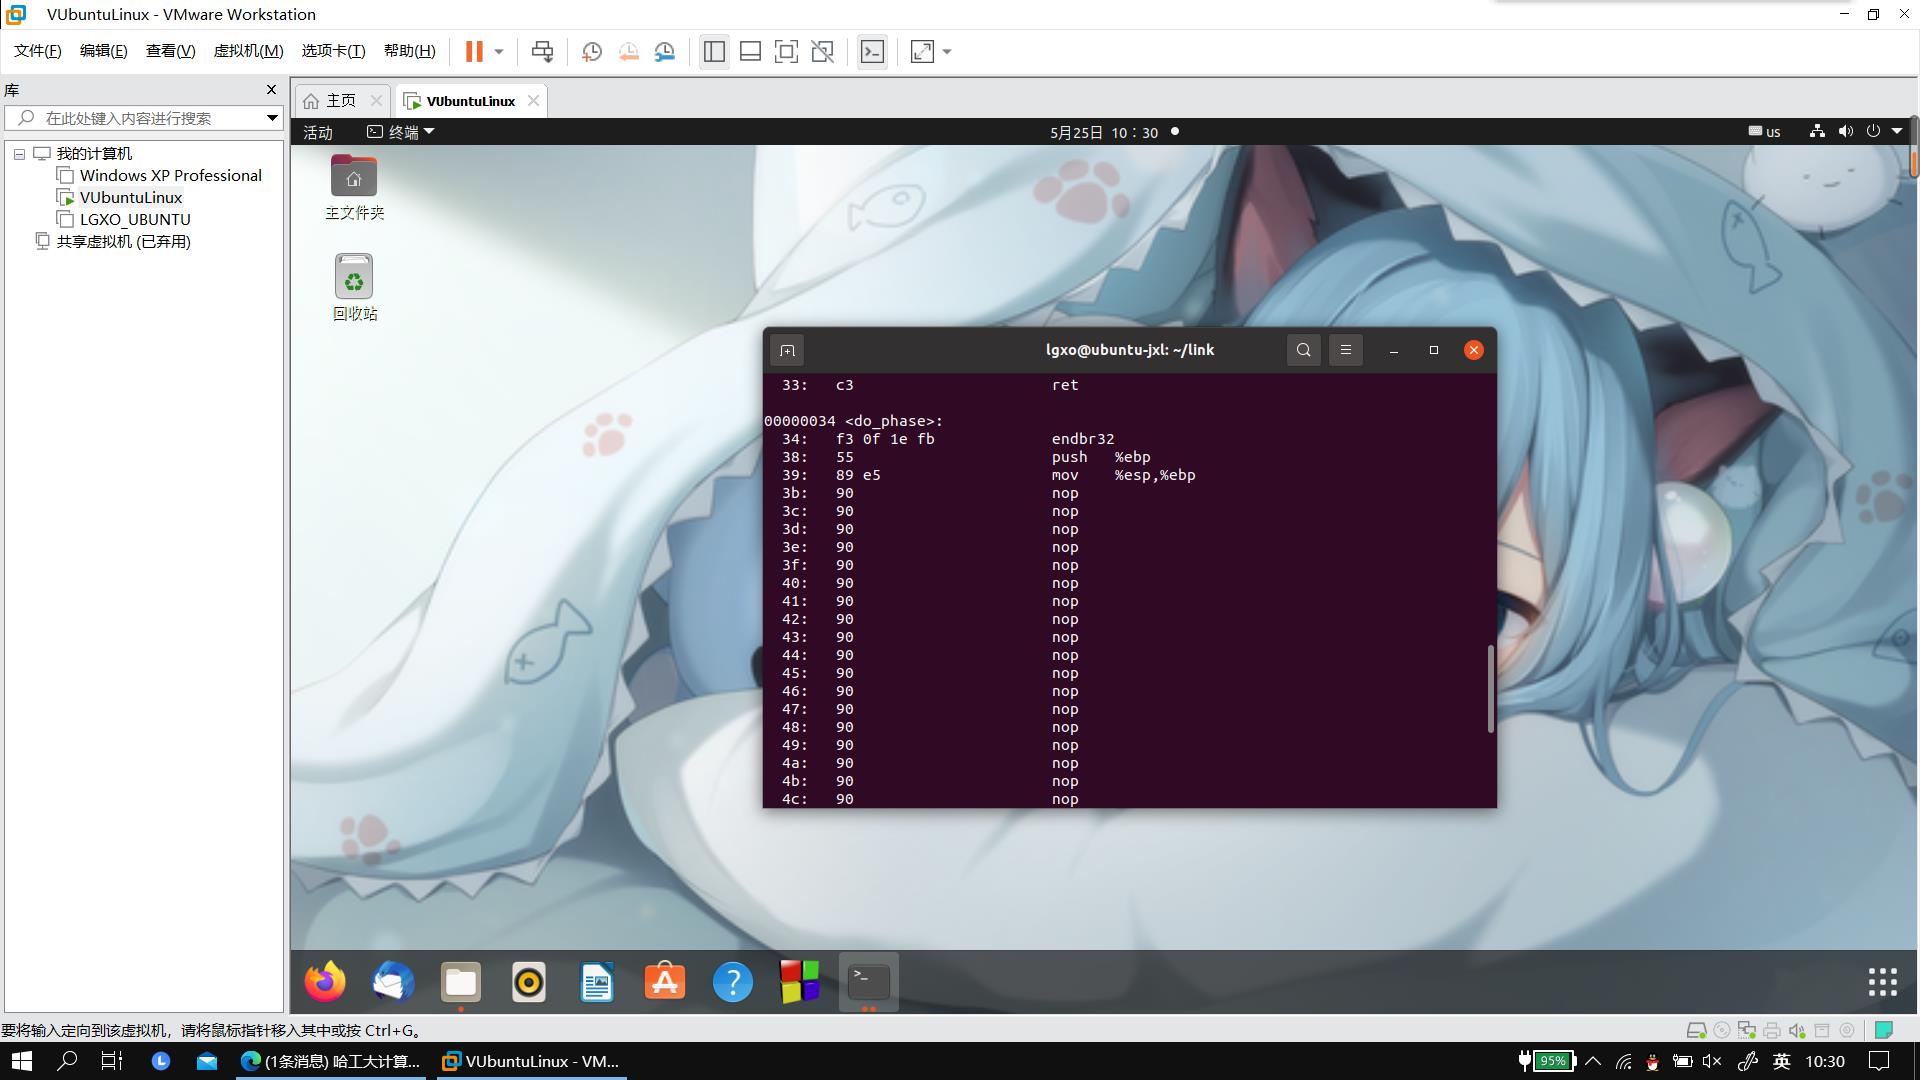Send Ctrl+Alt+Del to the virtual machine
Image resolution: width=1920 pixels, height=1080 pixels.
(x=542, y=52)
